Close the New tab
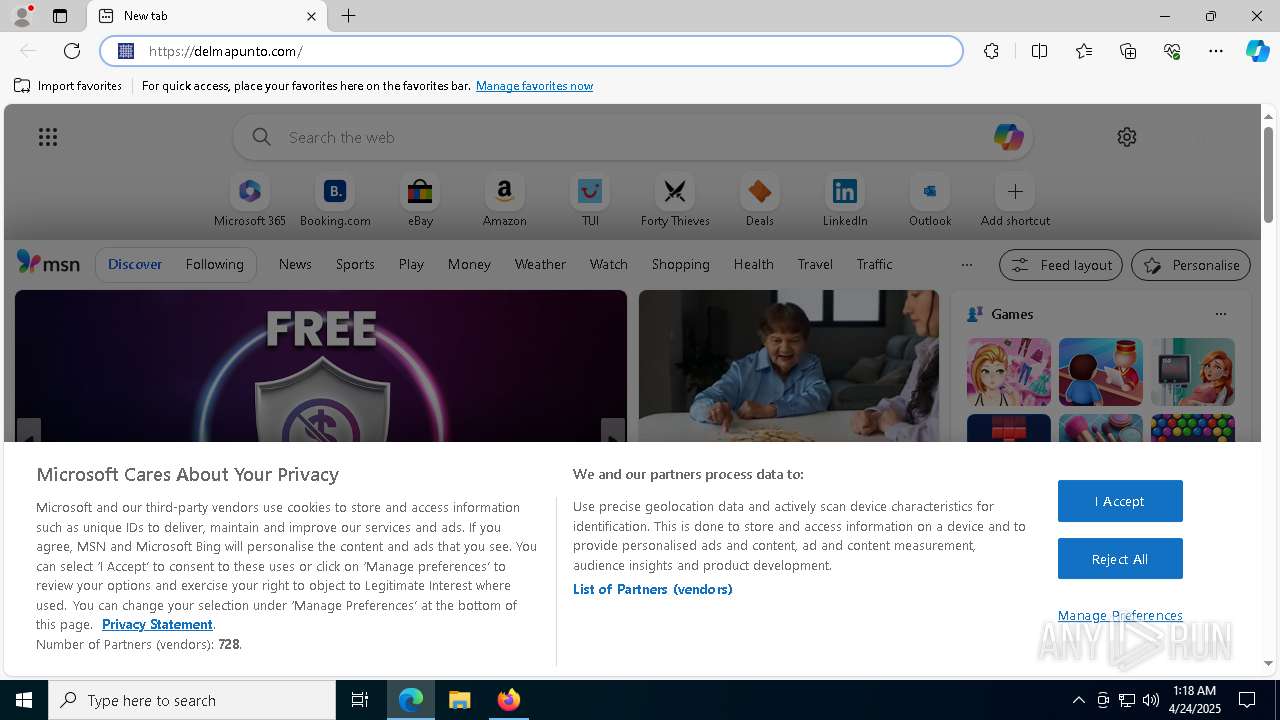Image resolution: width=1280 pixels, height=720 pixels. (311, 16)
